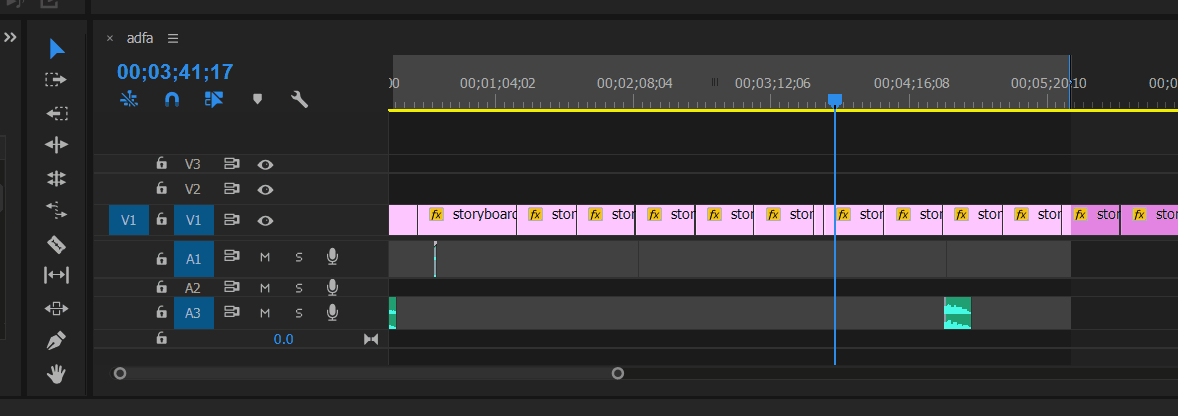Image resolution: width=1178 pixels, height=416 pixels.
Task: Click master track volume value 0.0
Action: [x=283, y=339]
